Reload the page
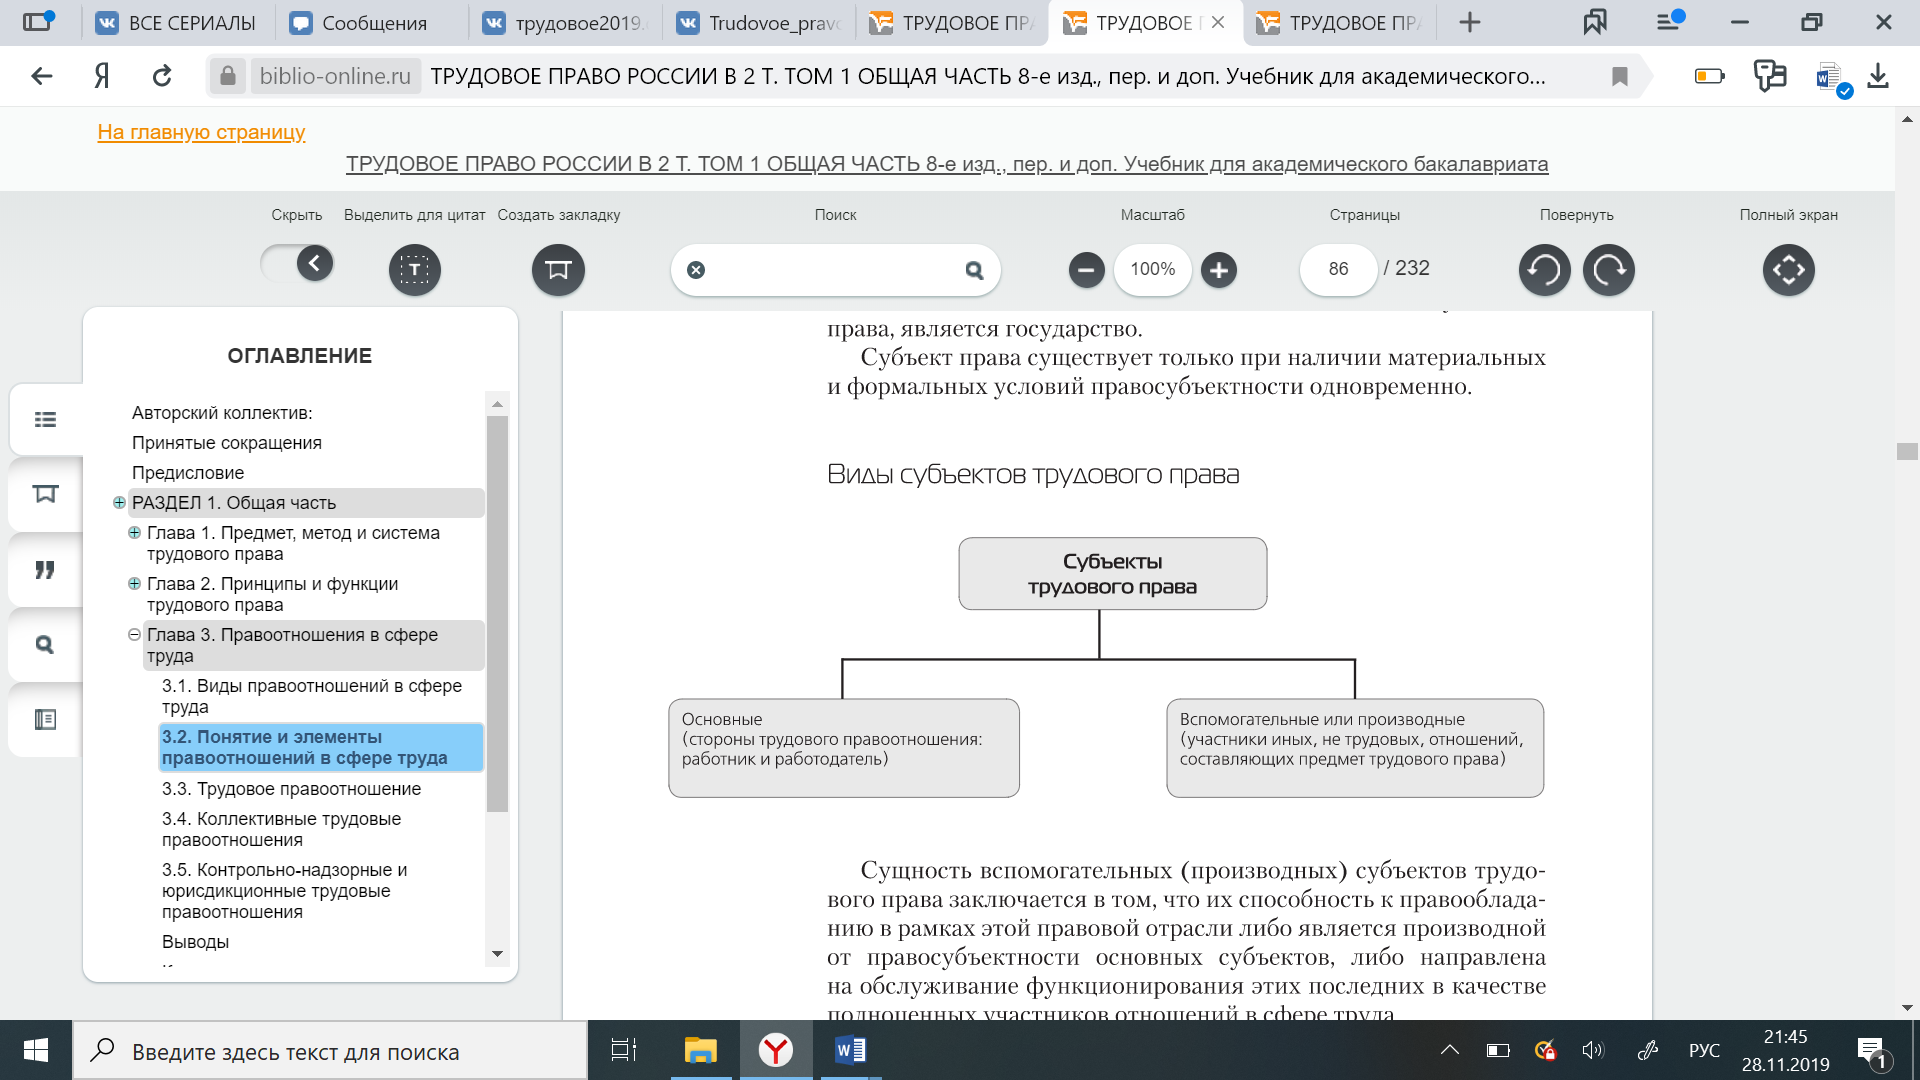Screen dimensions: 1920x1080 pyautogui.click(x=162, y=76)
